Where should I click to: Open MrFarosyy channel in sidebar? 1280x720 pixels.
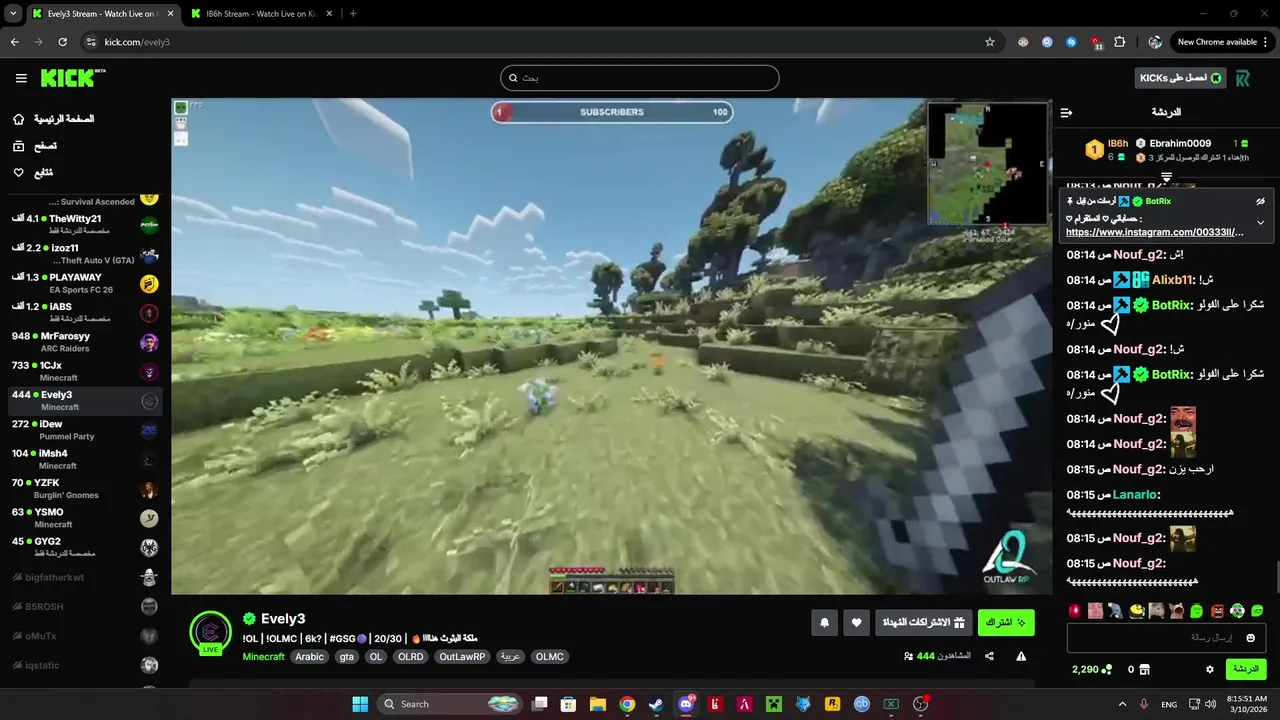84,342
